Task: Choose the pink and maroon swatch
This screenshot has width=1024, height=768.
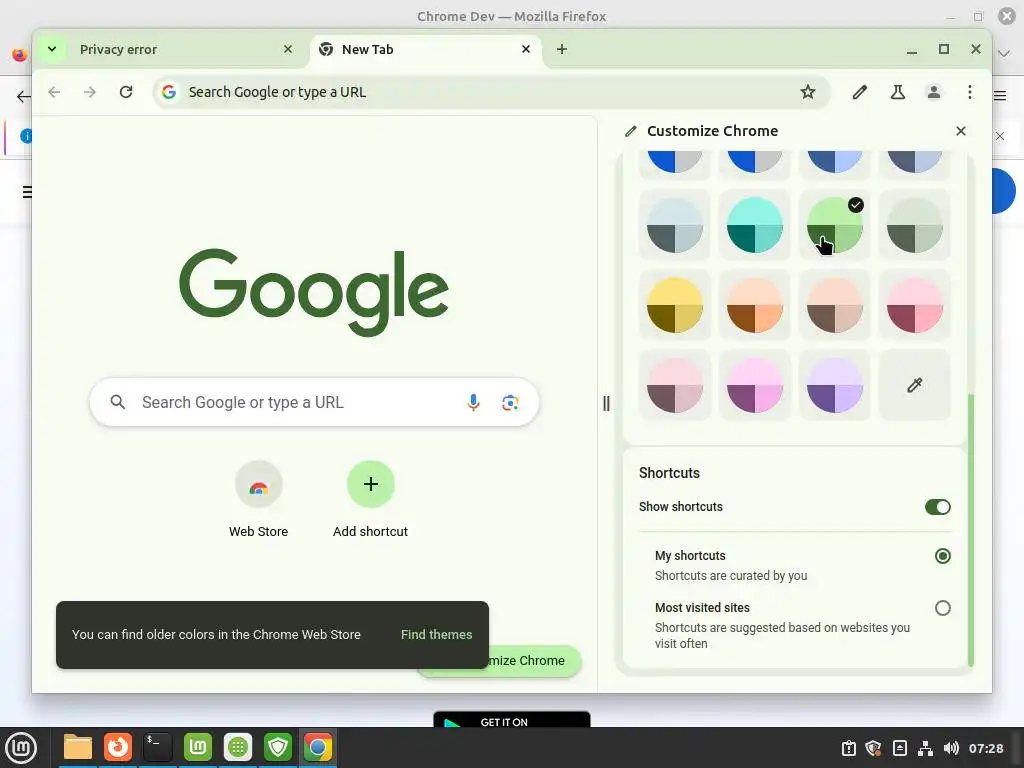Action: coord(914,305)
